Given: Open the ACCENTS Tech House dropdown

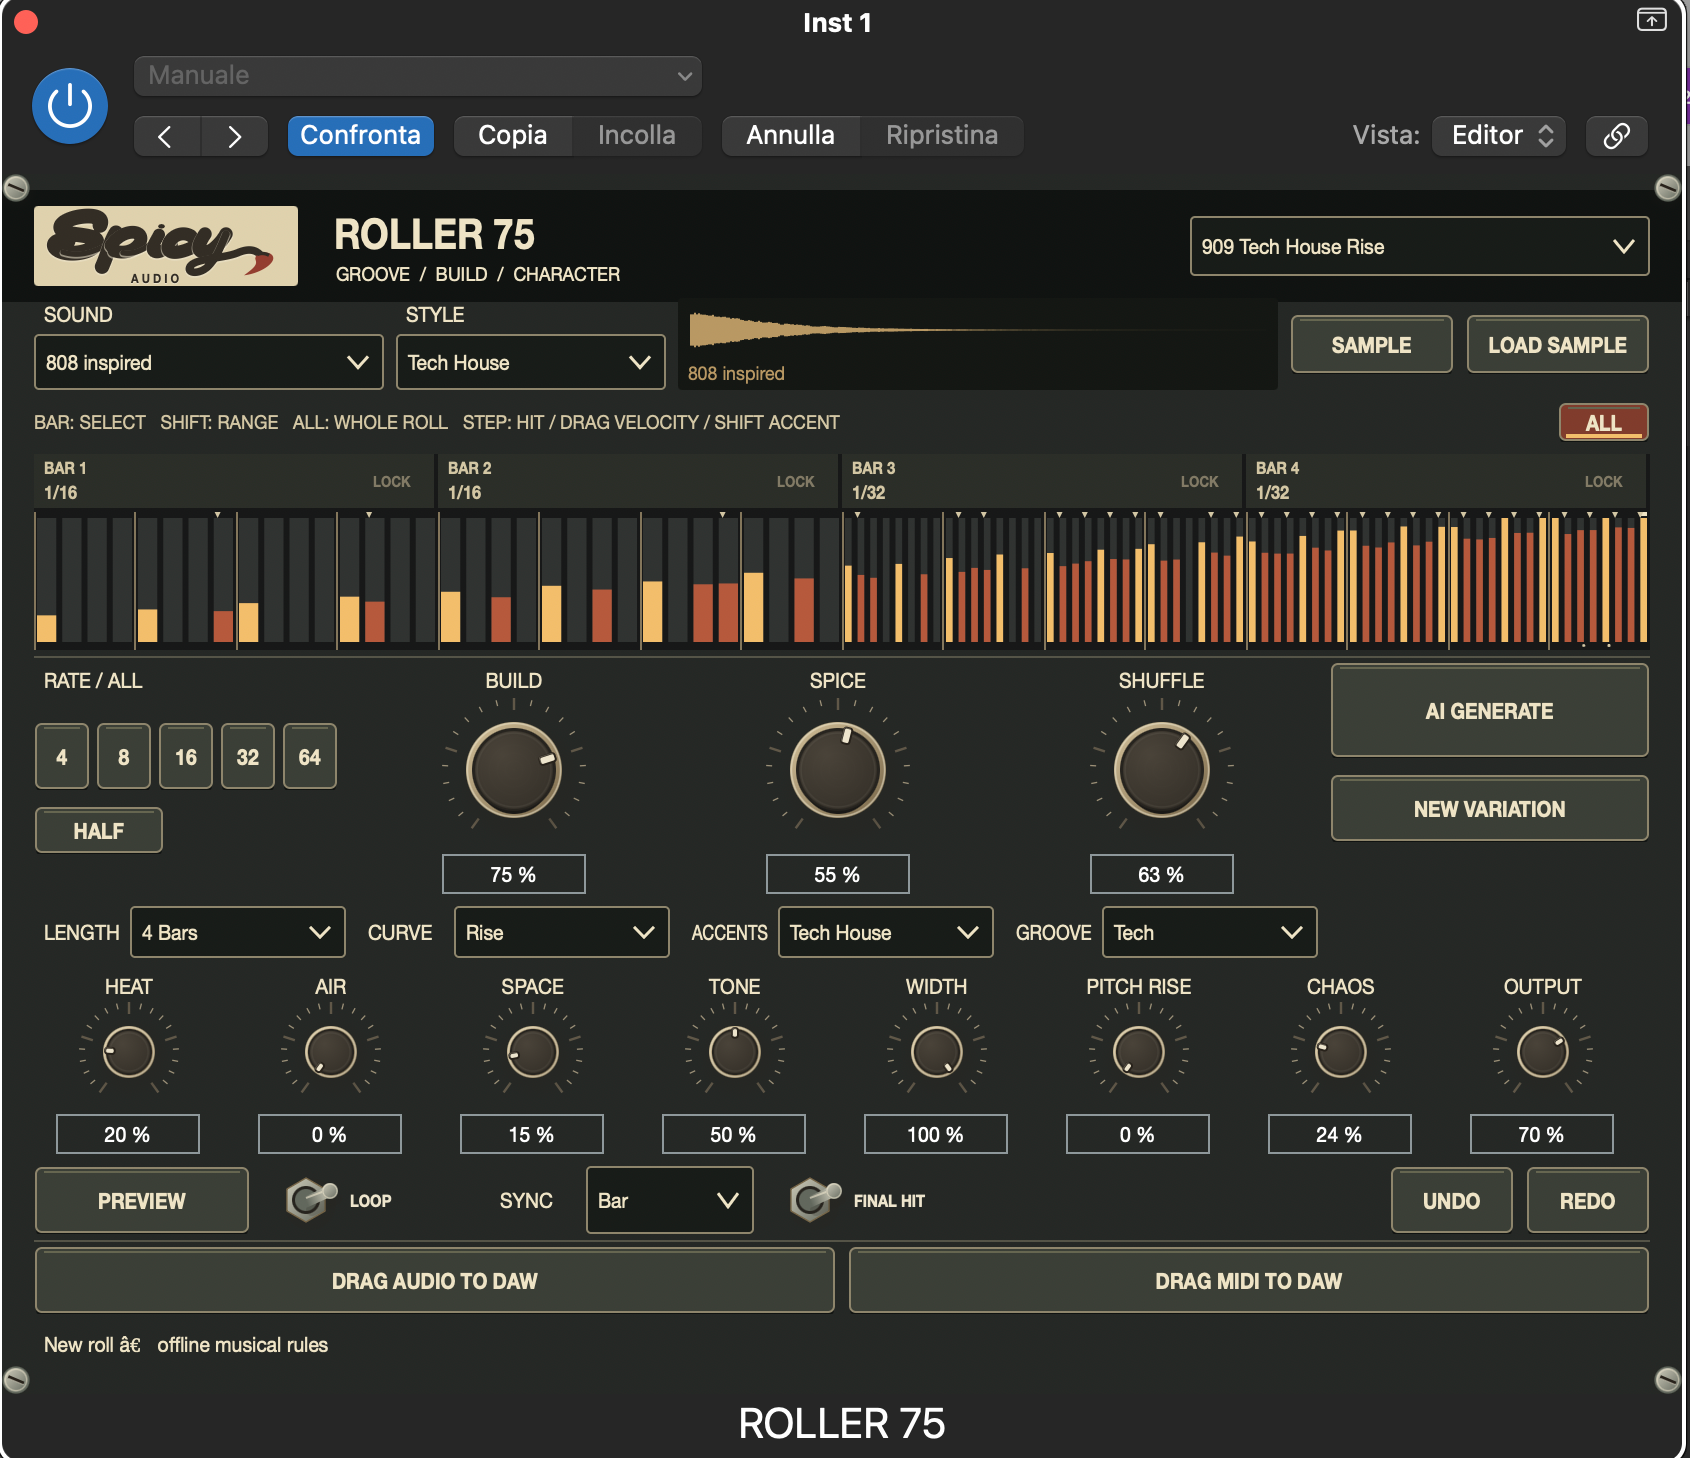Looking at the screenshot, I should tap(885, 932).
